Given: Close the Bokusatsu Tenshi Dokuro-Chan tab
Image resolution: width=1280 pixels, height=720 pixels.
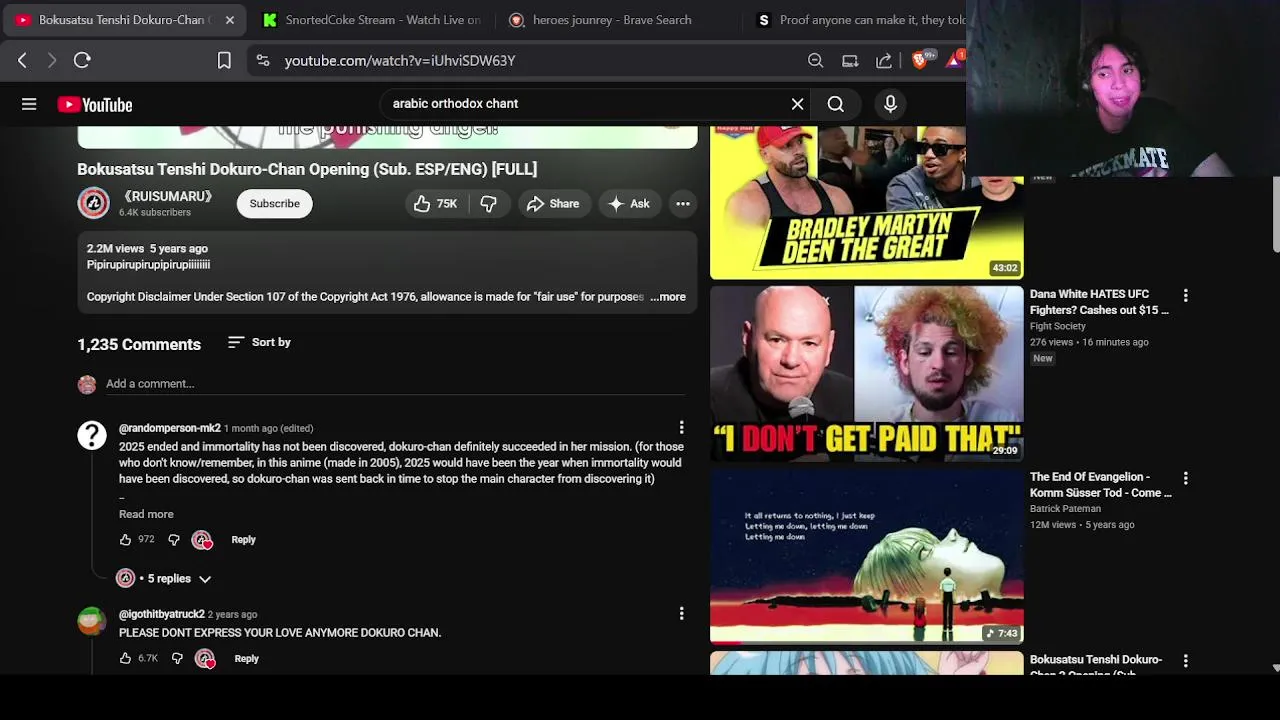Looking at the screenshot, I should tap(229, 20).
